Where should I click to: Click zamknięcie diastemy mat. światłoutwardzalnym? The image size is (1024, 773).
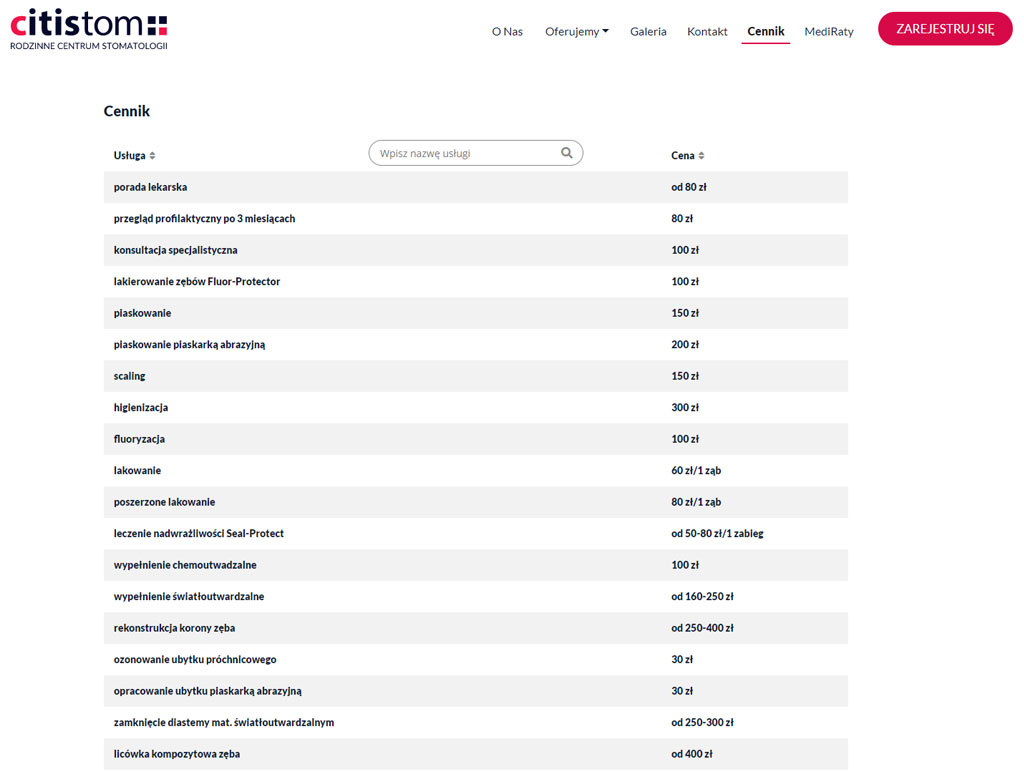point(224,723)
